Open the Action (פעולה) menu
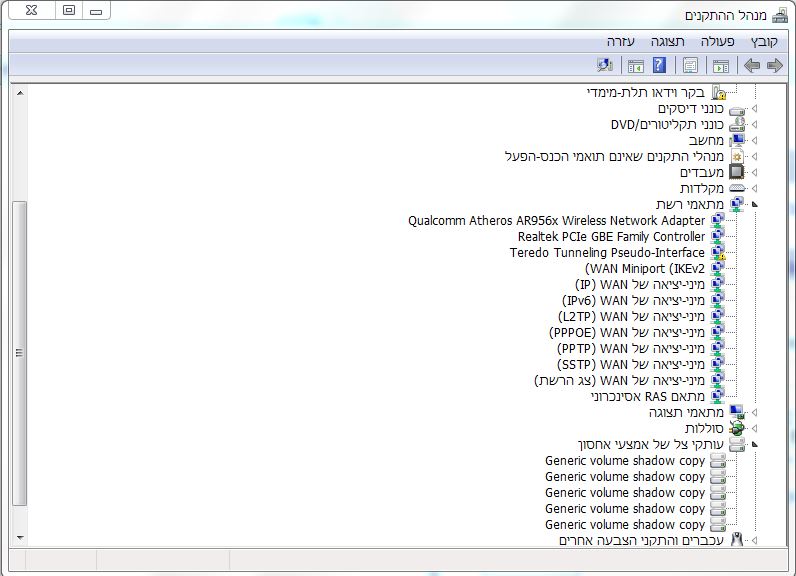 [x=717, y=42]
